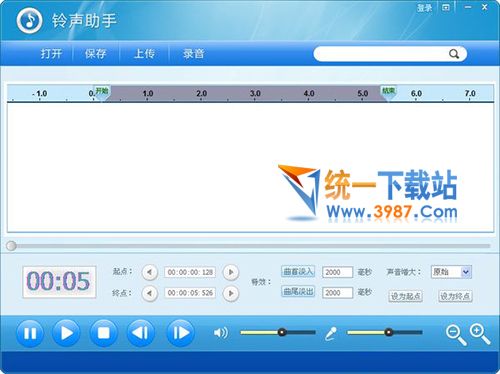
Task: Click the pause playback button
Action: pos(30,333)
